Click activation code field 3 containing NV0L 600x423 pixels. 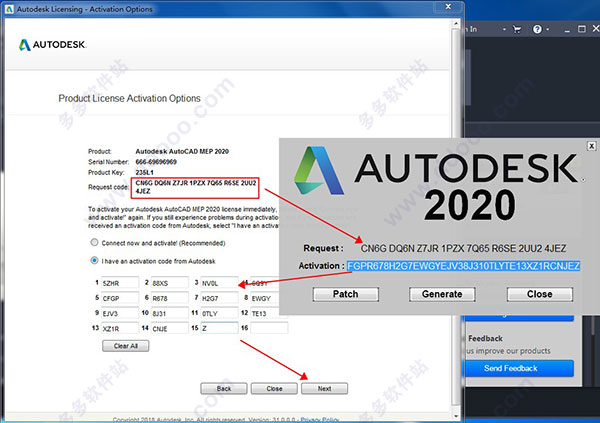pyautogui.click(x=219, y=283)
